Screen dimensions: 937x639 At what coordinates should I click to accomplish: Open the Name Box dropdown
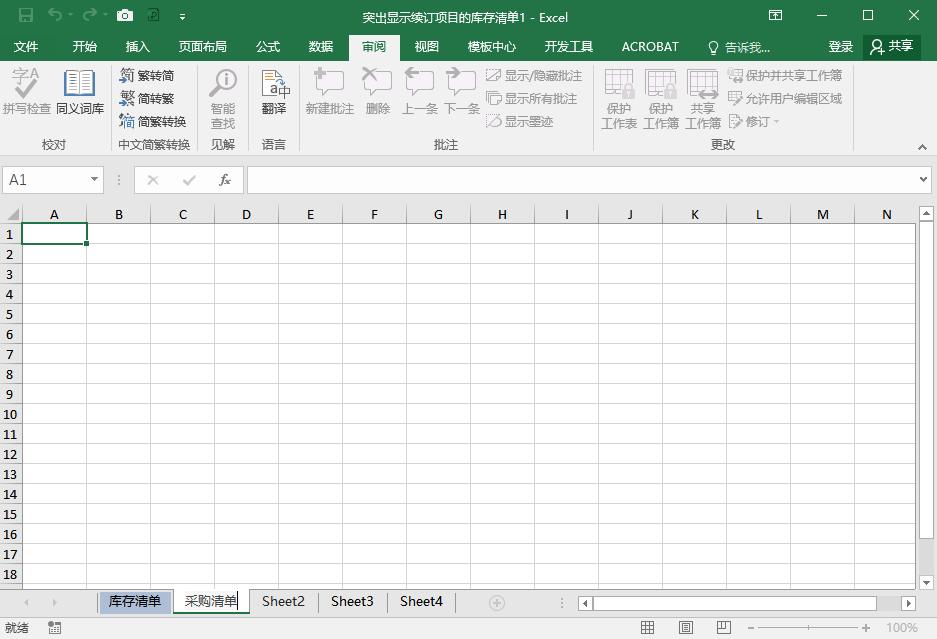point(95,179)
